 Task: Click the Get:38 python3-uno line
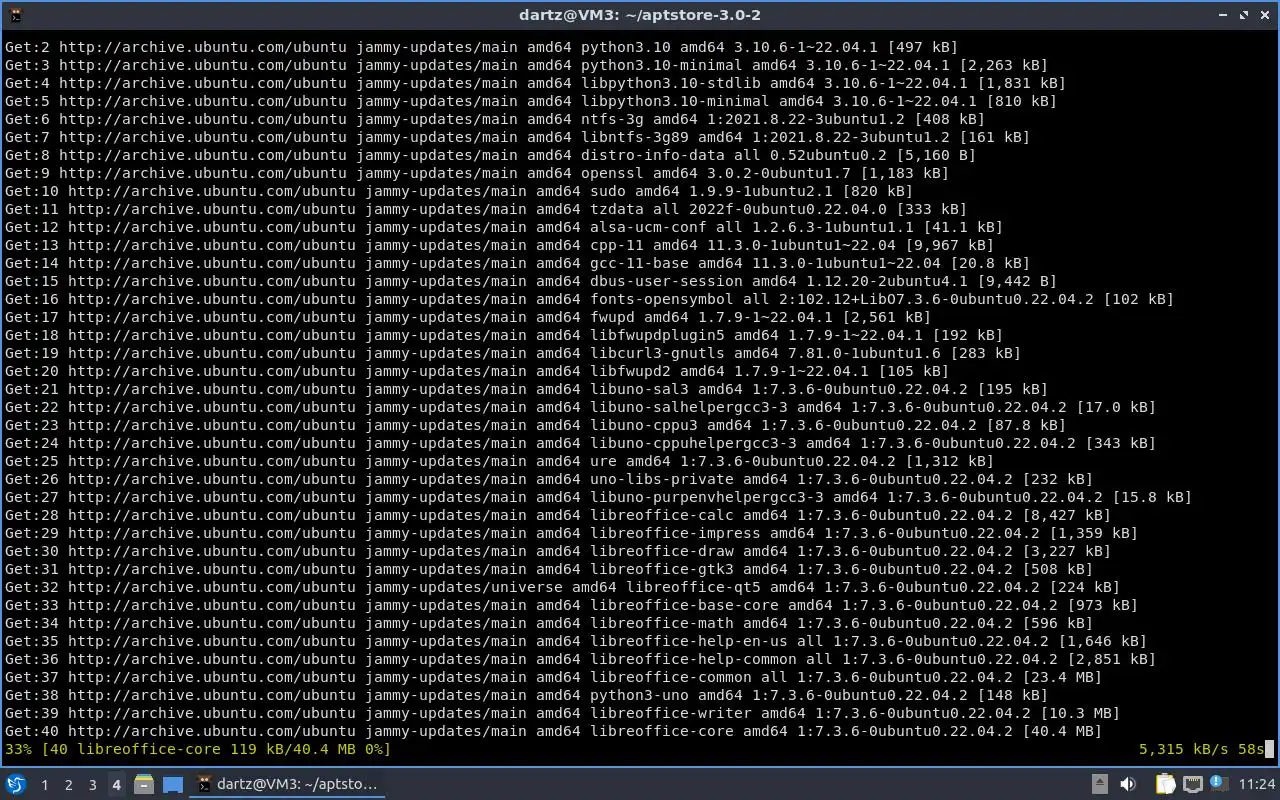[526, 695]
